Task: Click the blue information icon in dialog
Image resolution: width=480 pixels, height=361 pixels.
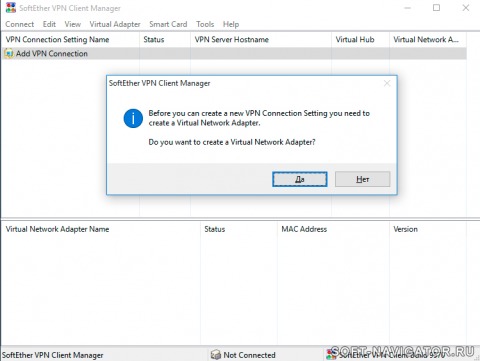Action: point(133,118)
